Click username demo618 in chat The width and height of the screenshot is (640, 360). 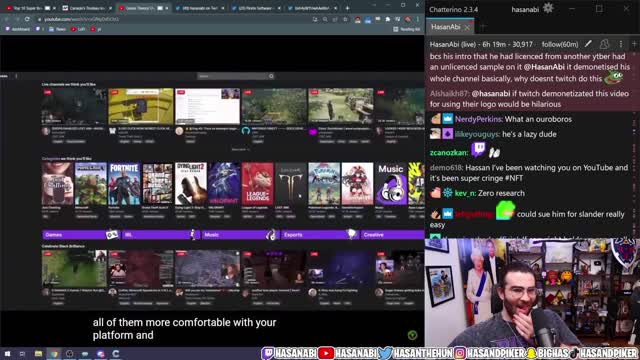[446, 167]
